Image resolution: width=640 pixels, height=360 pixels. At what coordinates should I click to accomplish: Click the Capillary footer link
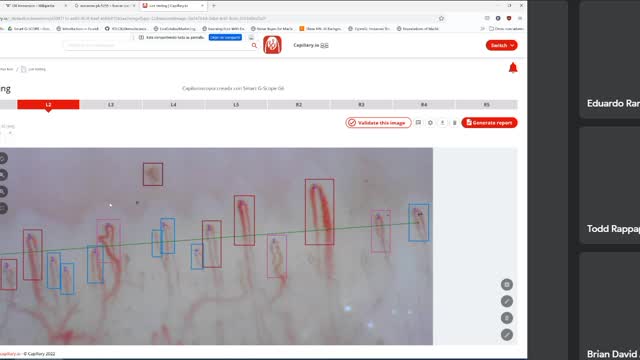(10, 354)
